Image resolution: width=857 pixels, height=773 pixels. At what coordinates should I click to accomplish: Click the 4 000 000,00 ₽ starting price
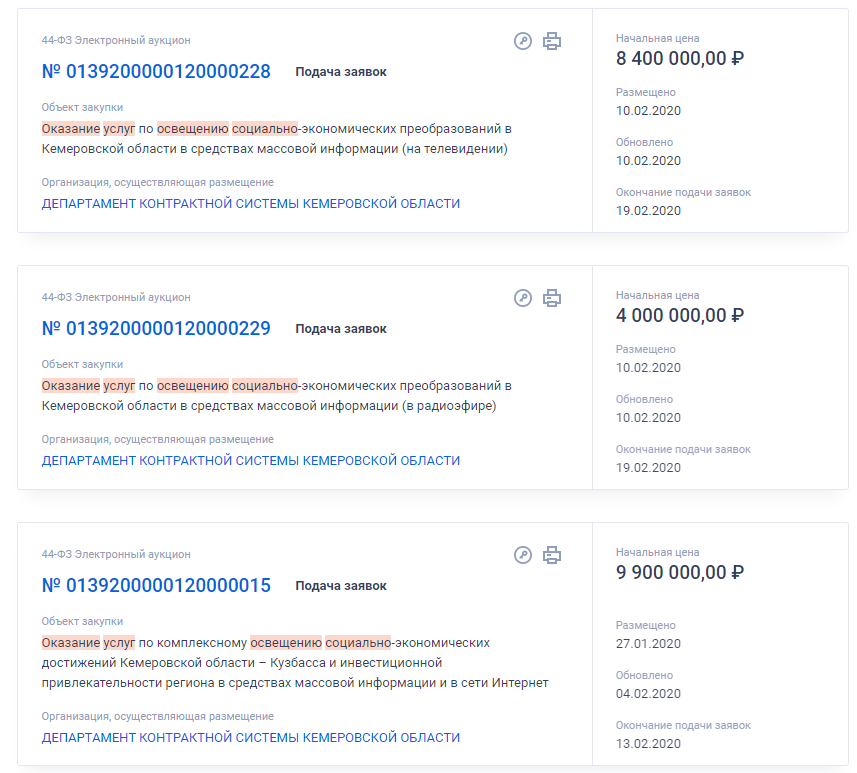(680, 315)
